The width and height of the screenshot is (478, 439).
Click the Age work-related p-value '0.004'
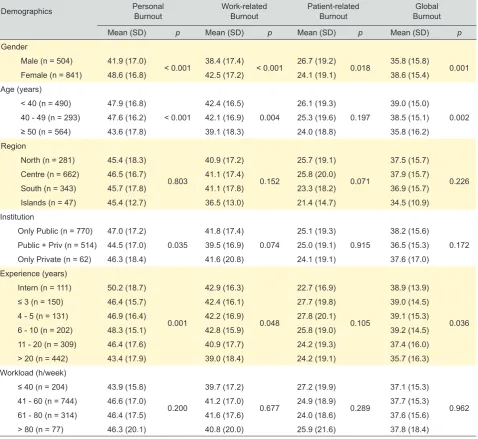click(x=269, y=118)
